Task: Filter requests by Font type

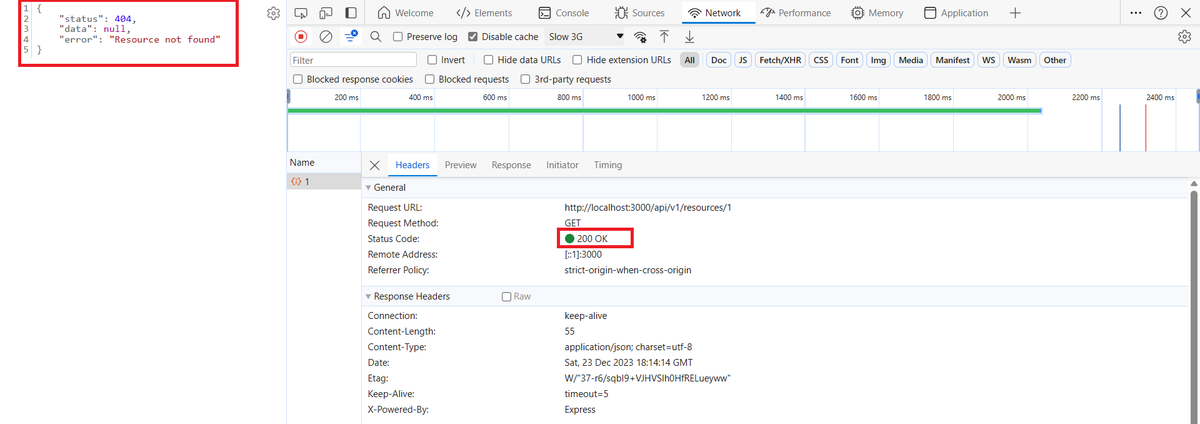Action: pos(850,60)
